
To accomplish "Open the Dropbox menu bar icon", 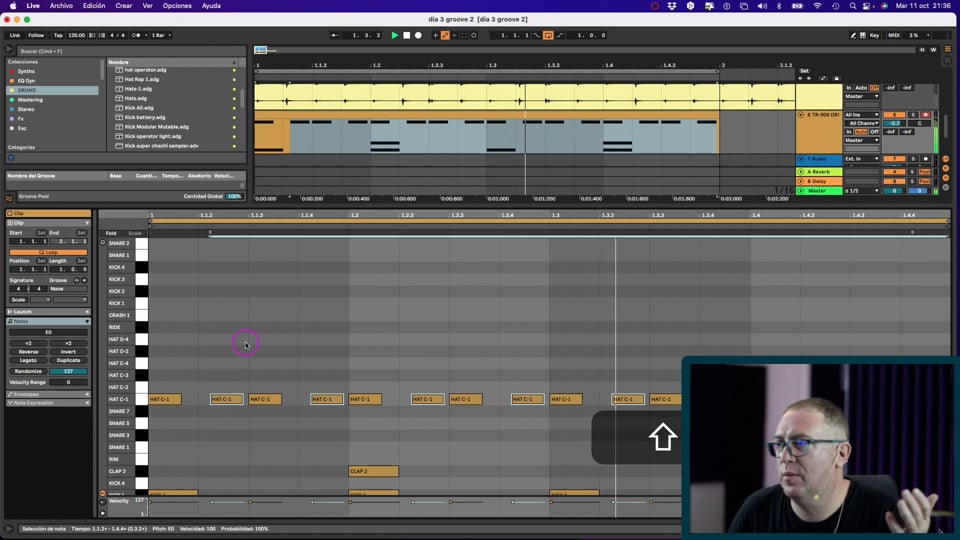I will point(672,6).
